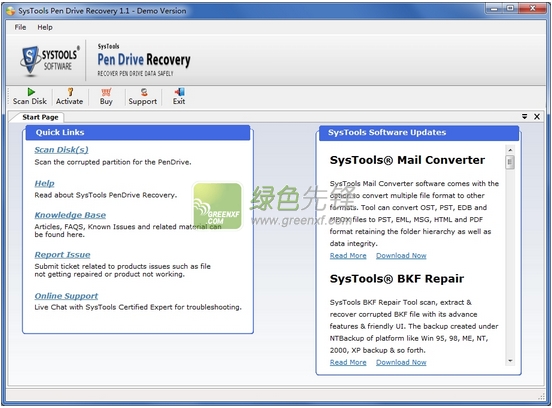The width and height of the screenshot is (552, 408).
Task: Open the Knowledge Base link
Action: [x=70, y=215]
